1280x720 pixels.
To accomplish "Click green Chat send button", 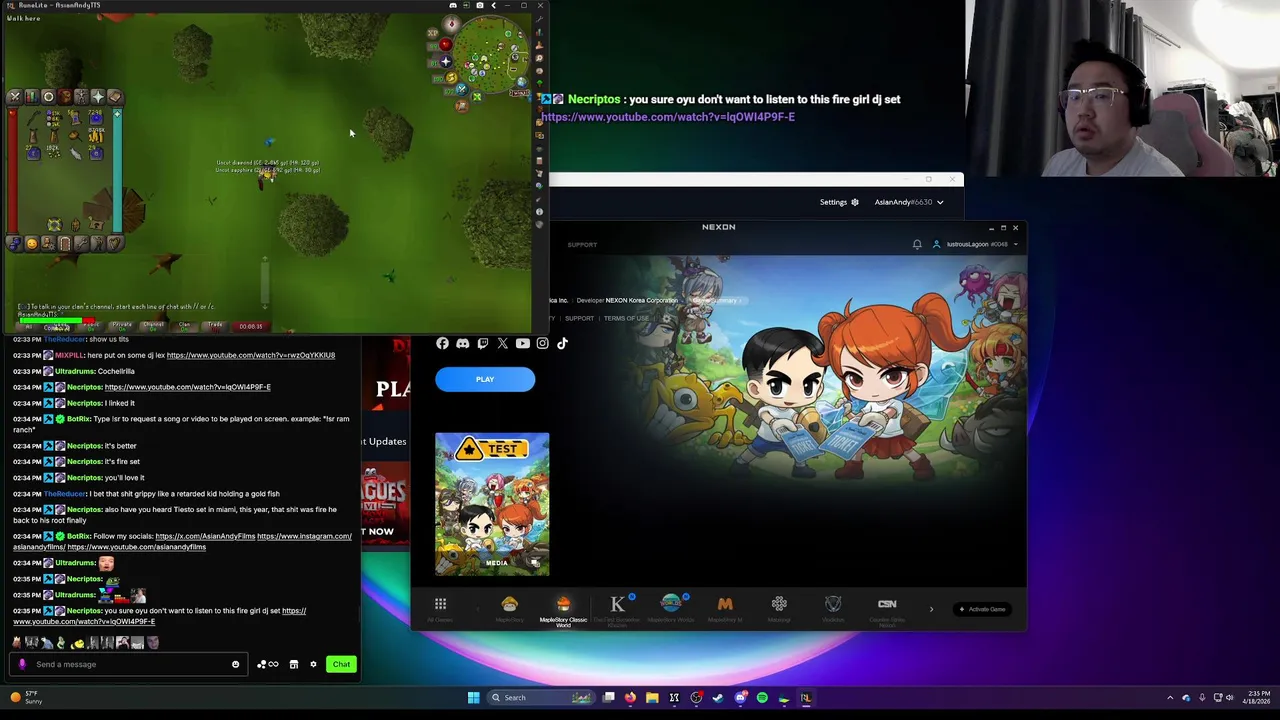I will tap(341, 664).
